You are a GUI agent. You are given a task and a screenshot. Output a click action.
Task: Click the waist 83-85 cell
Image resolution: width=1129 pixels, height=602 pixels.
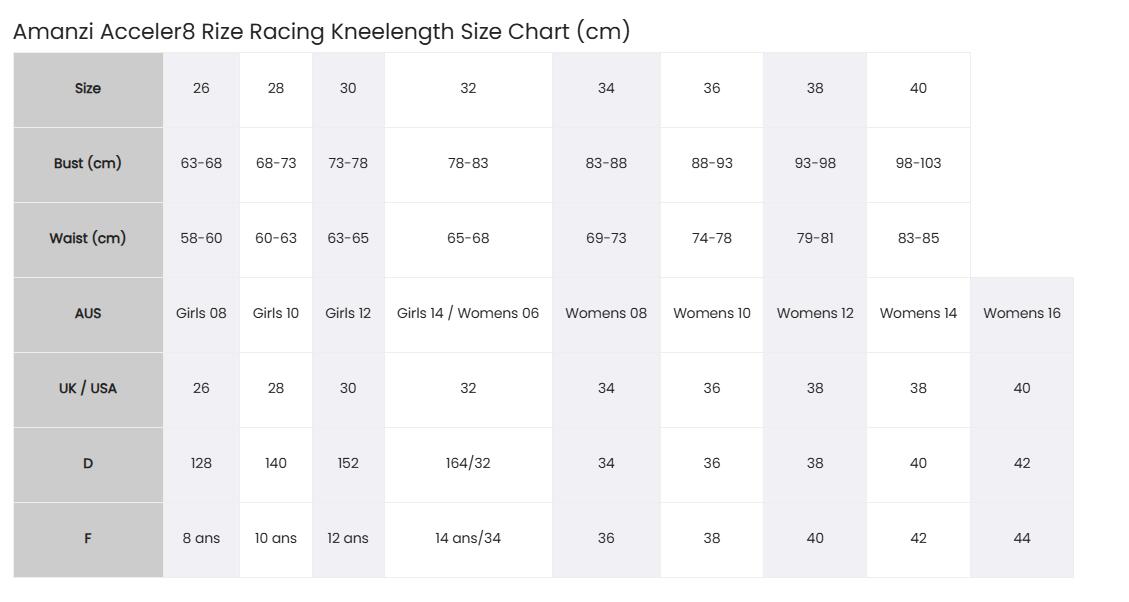click(x=918, y=239)
